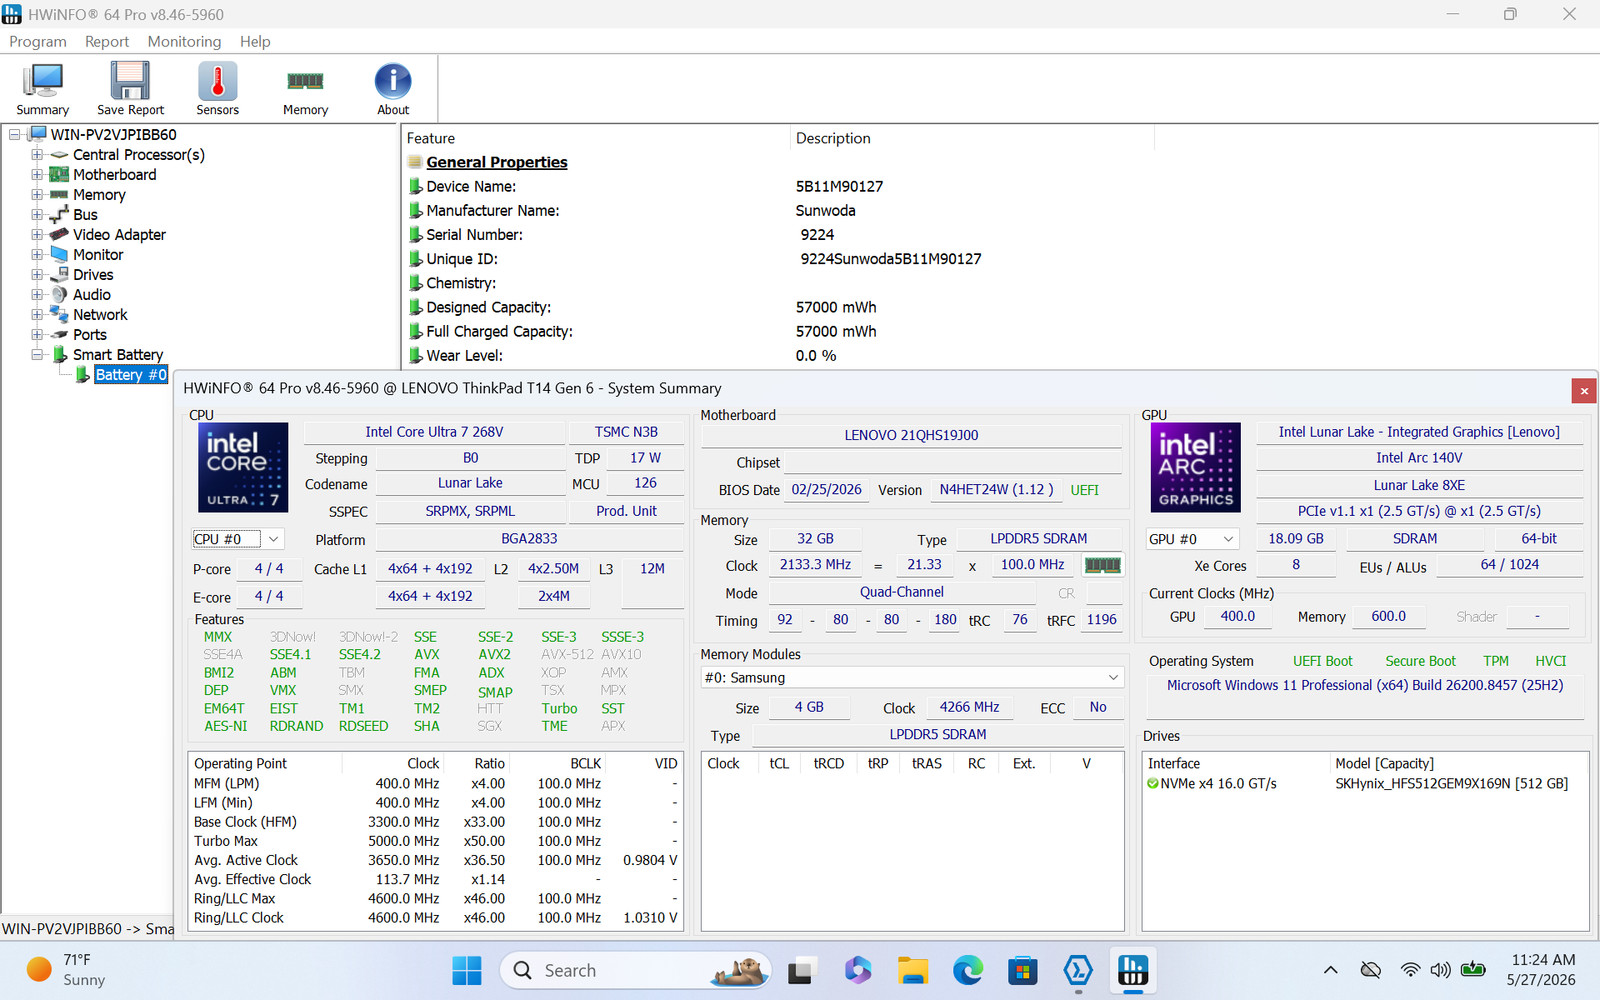Click the Wi-Fi icon in system tray
Image resolution: width=1600 pixels, height=1000 pixels.
[x=1410, y=970]
